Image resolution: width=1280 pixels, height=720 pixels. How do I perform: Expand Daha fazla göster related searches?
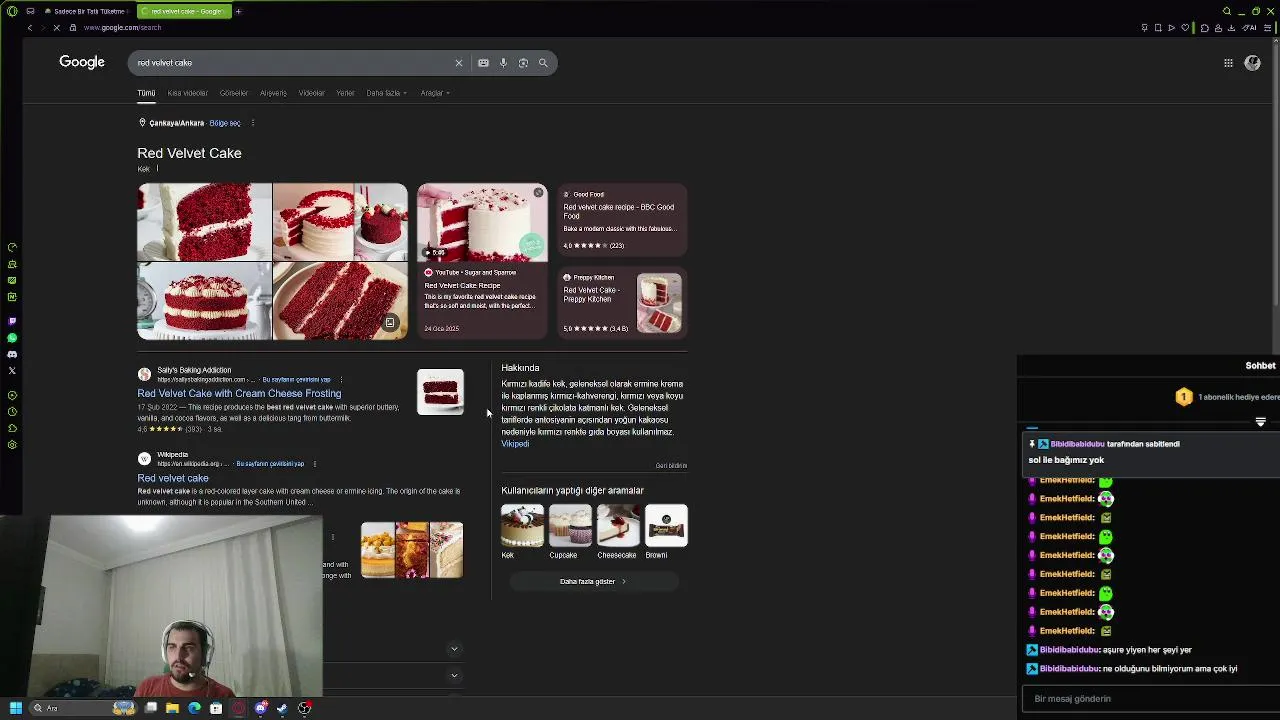[593, 581]
